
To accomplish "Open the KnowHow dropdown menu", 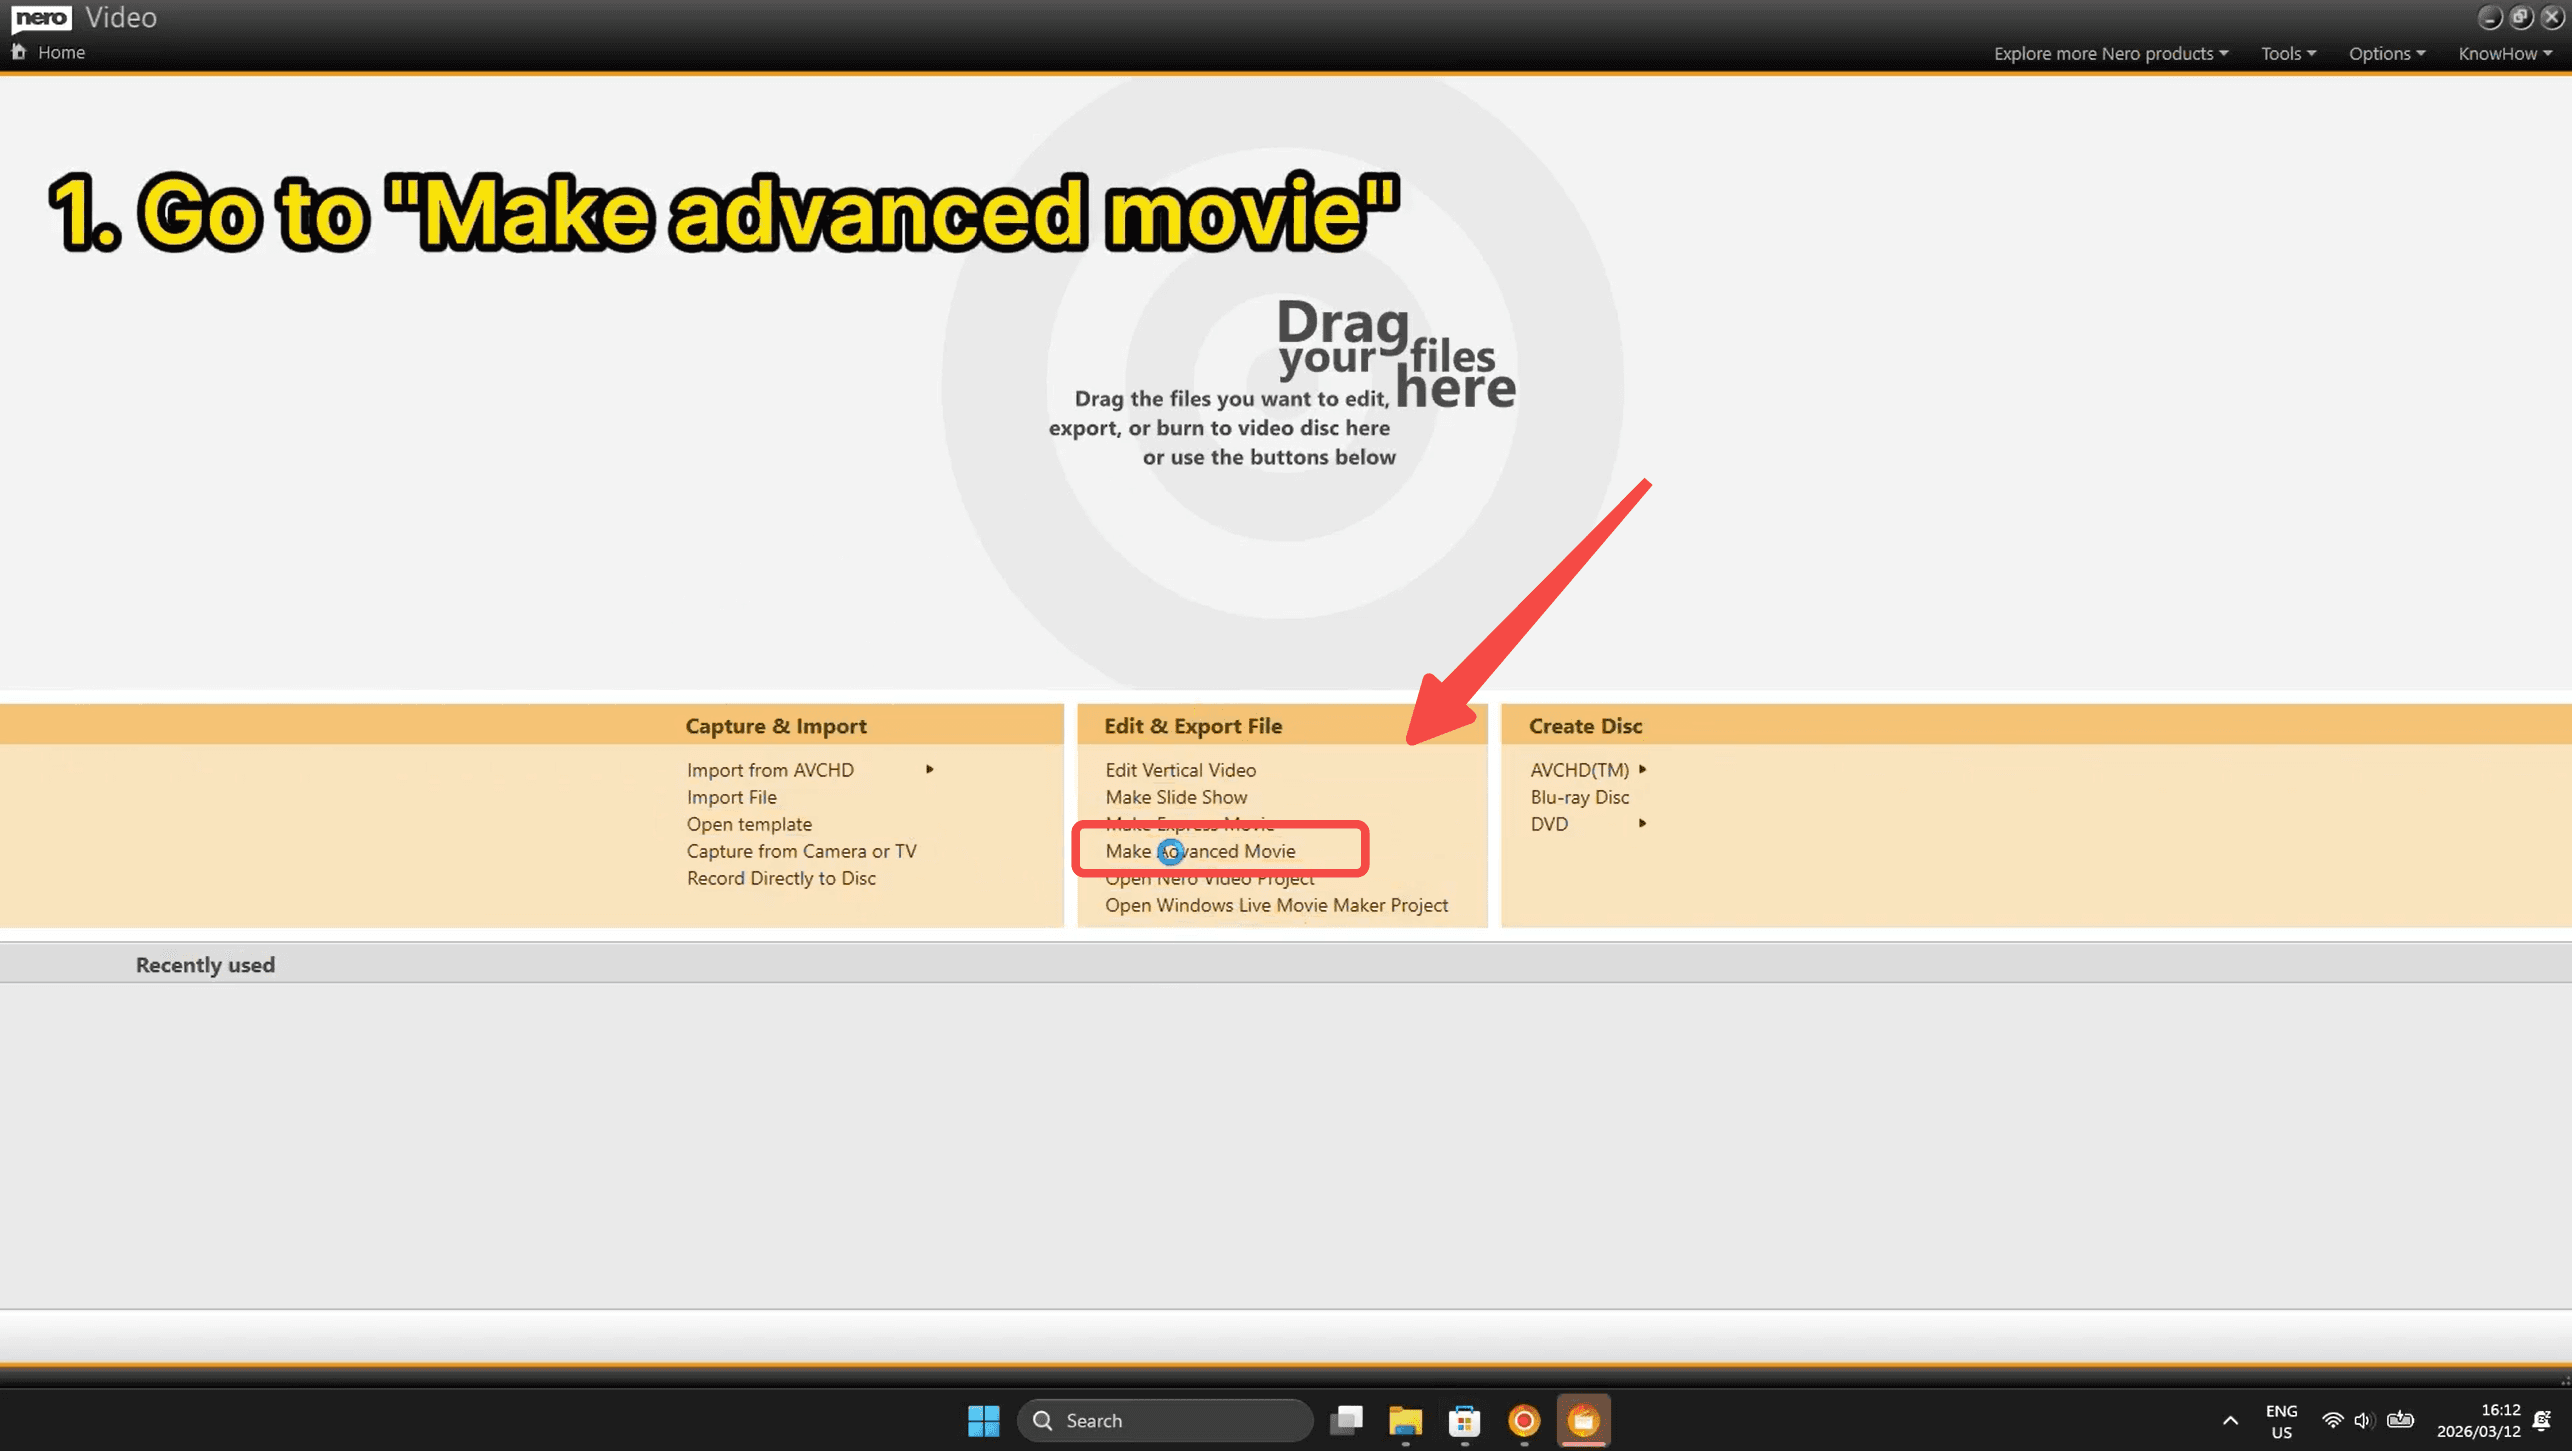I will [2504, 54].
